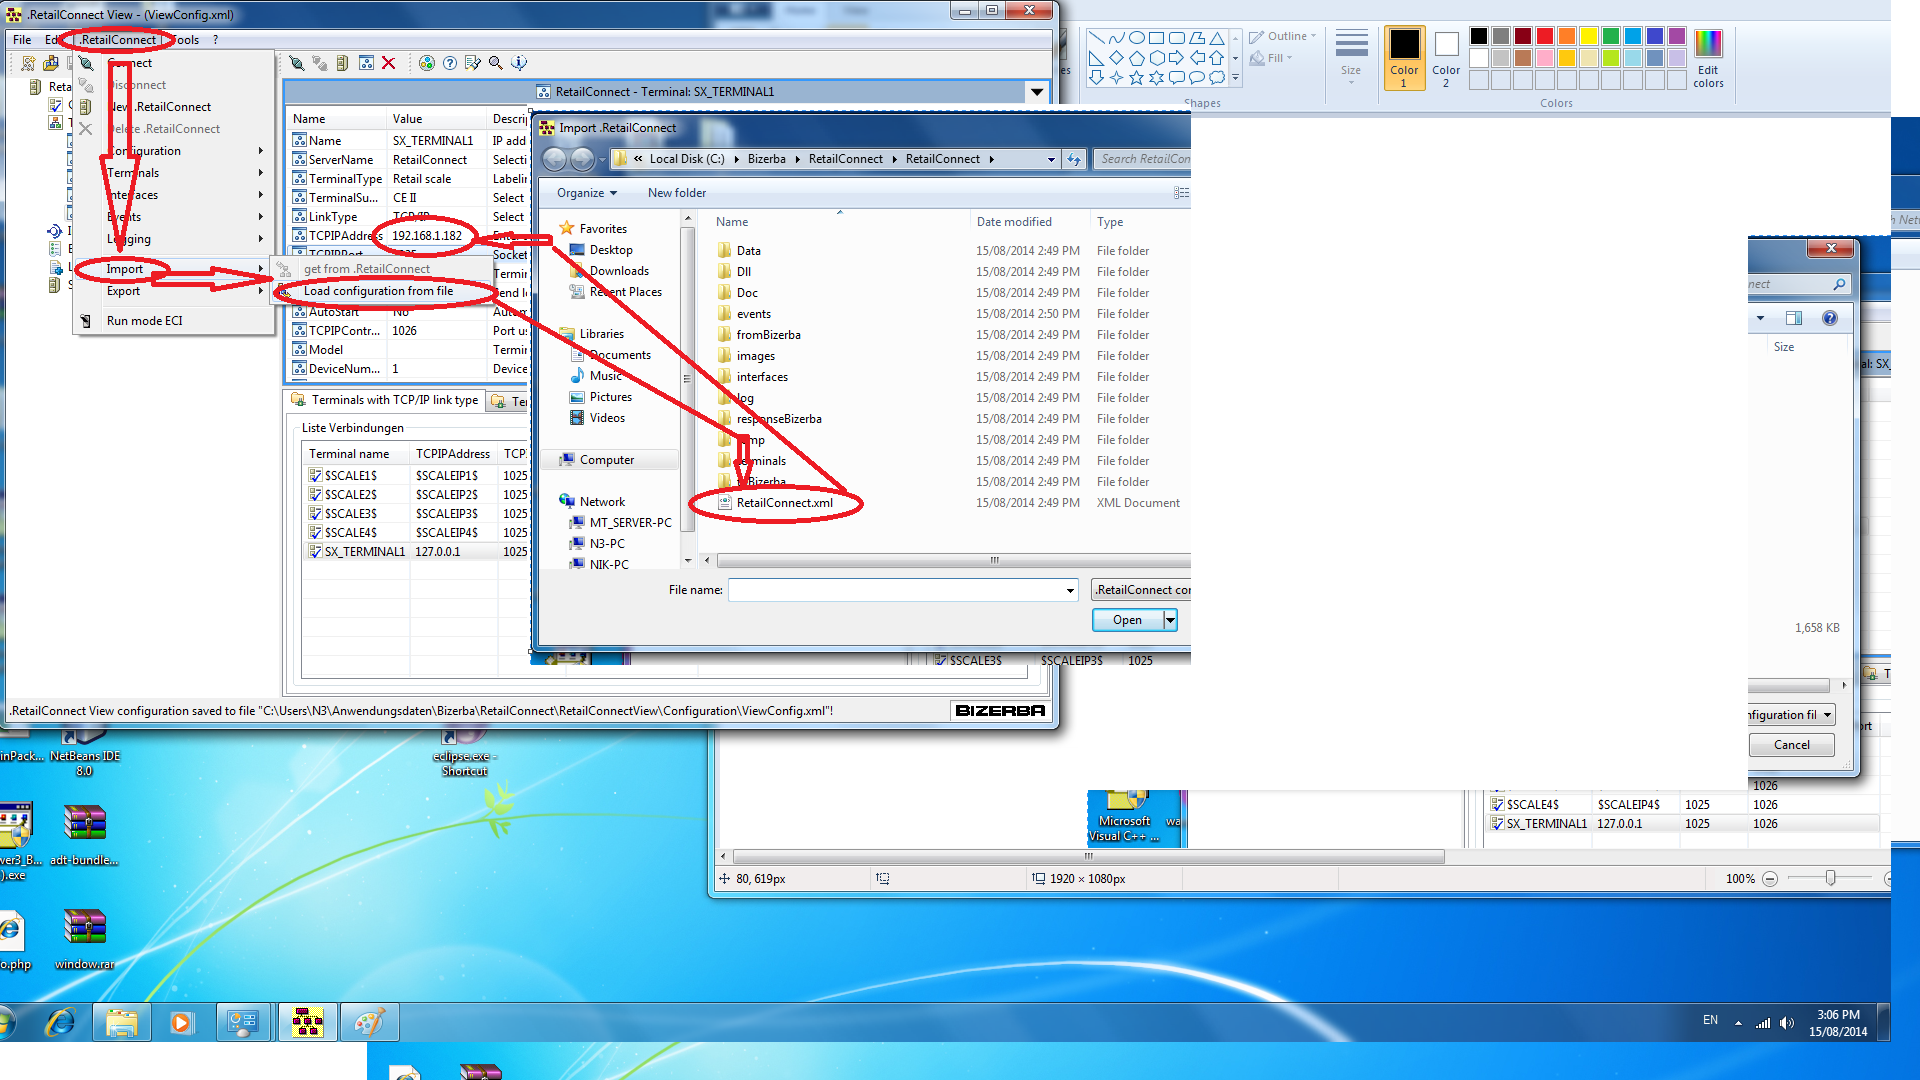Click the New RetailConnect server icon in toolbar

342,63
